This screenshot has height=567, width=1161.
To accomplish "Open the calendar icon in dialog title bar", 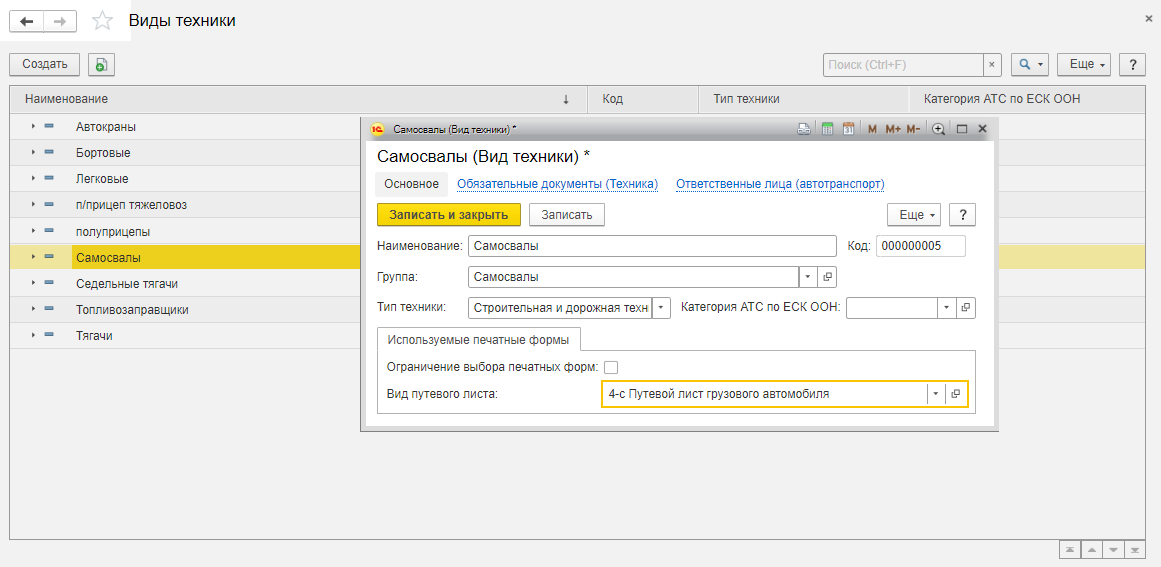I will pyautogui.click(x=849, y=129).
